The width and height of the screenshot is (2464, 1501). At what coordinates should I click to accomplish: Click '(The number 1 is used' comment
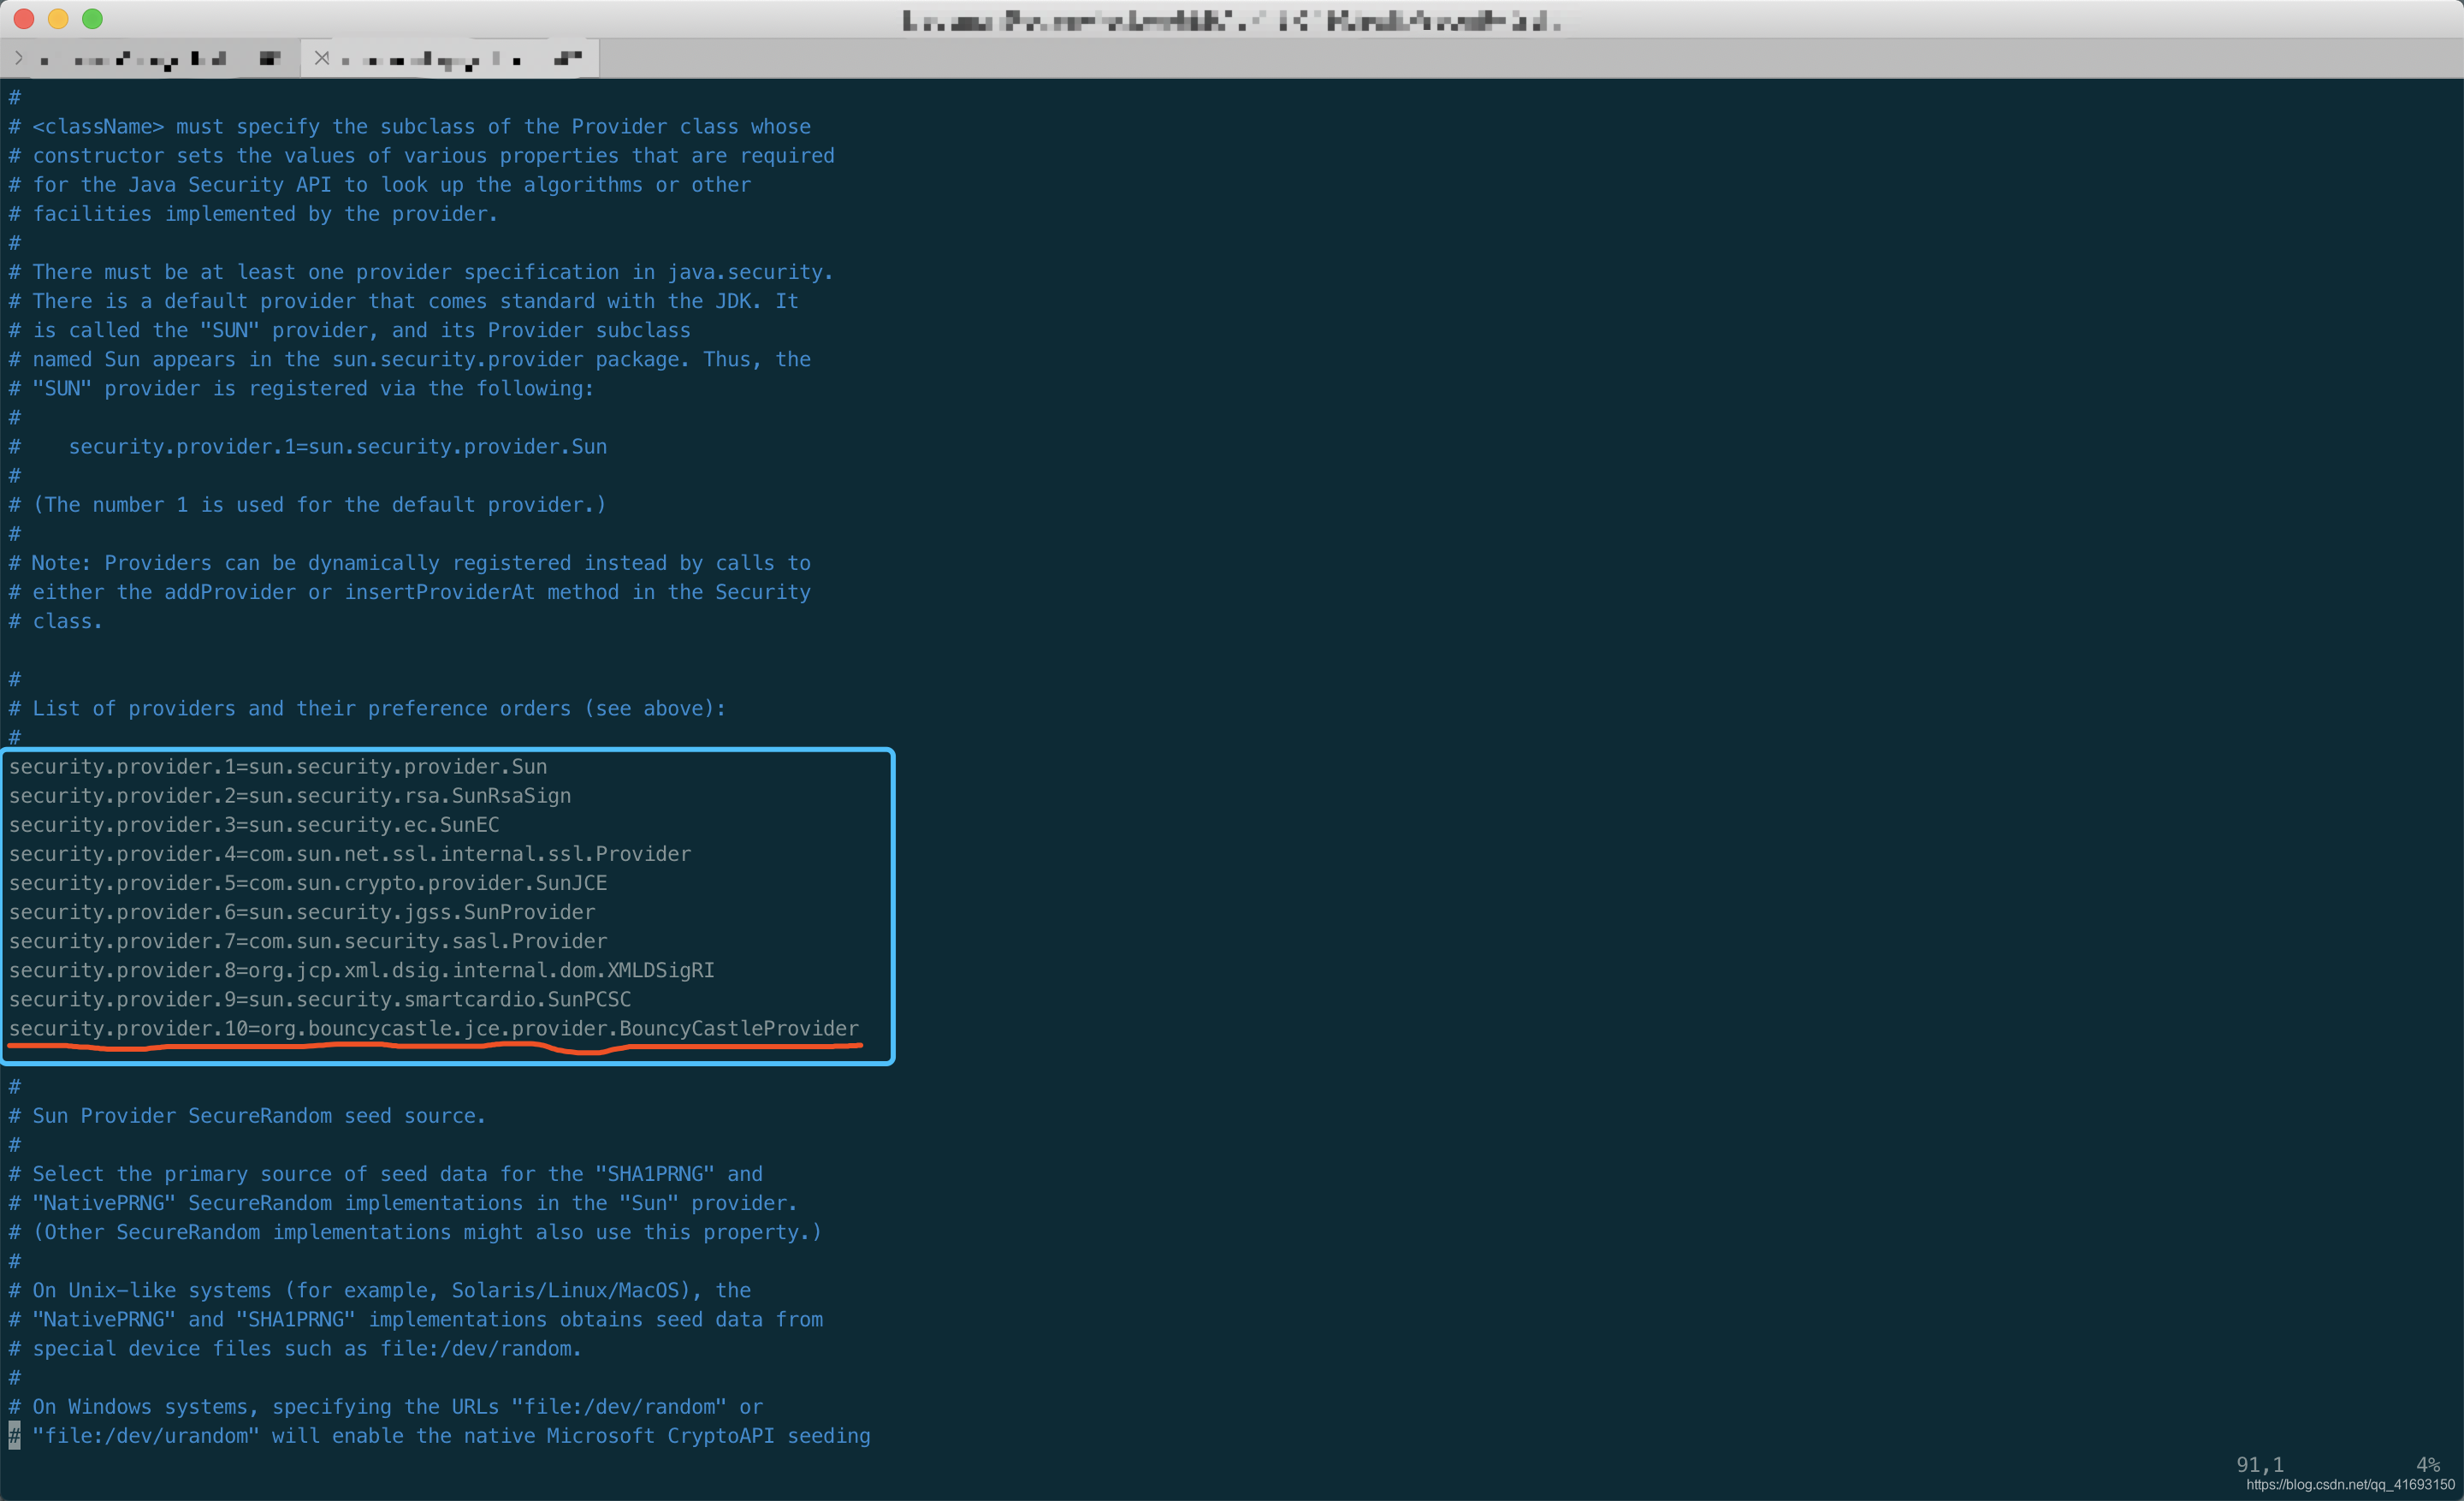point(307,505)
